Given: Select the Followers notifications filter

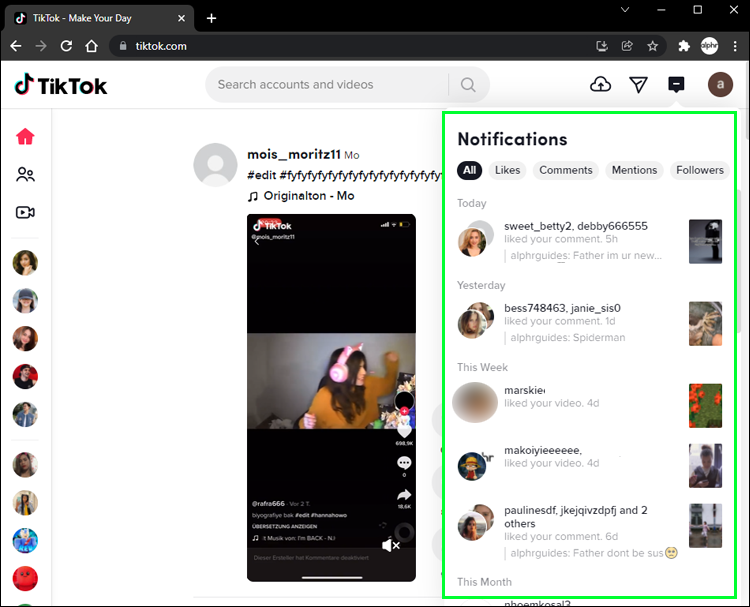Looking at the screenshot, I should pyautogui.click(x=700, y=170).
